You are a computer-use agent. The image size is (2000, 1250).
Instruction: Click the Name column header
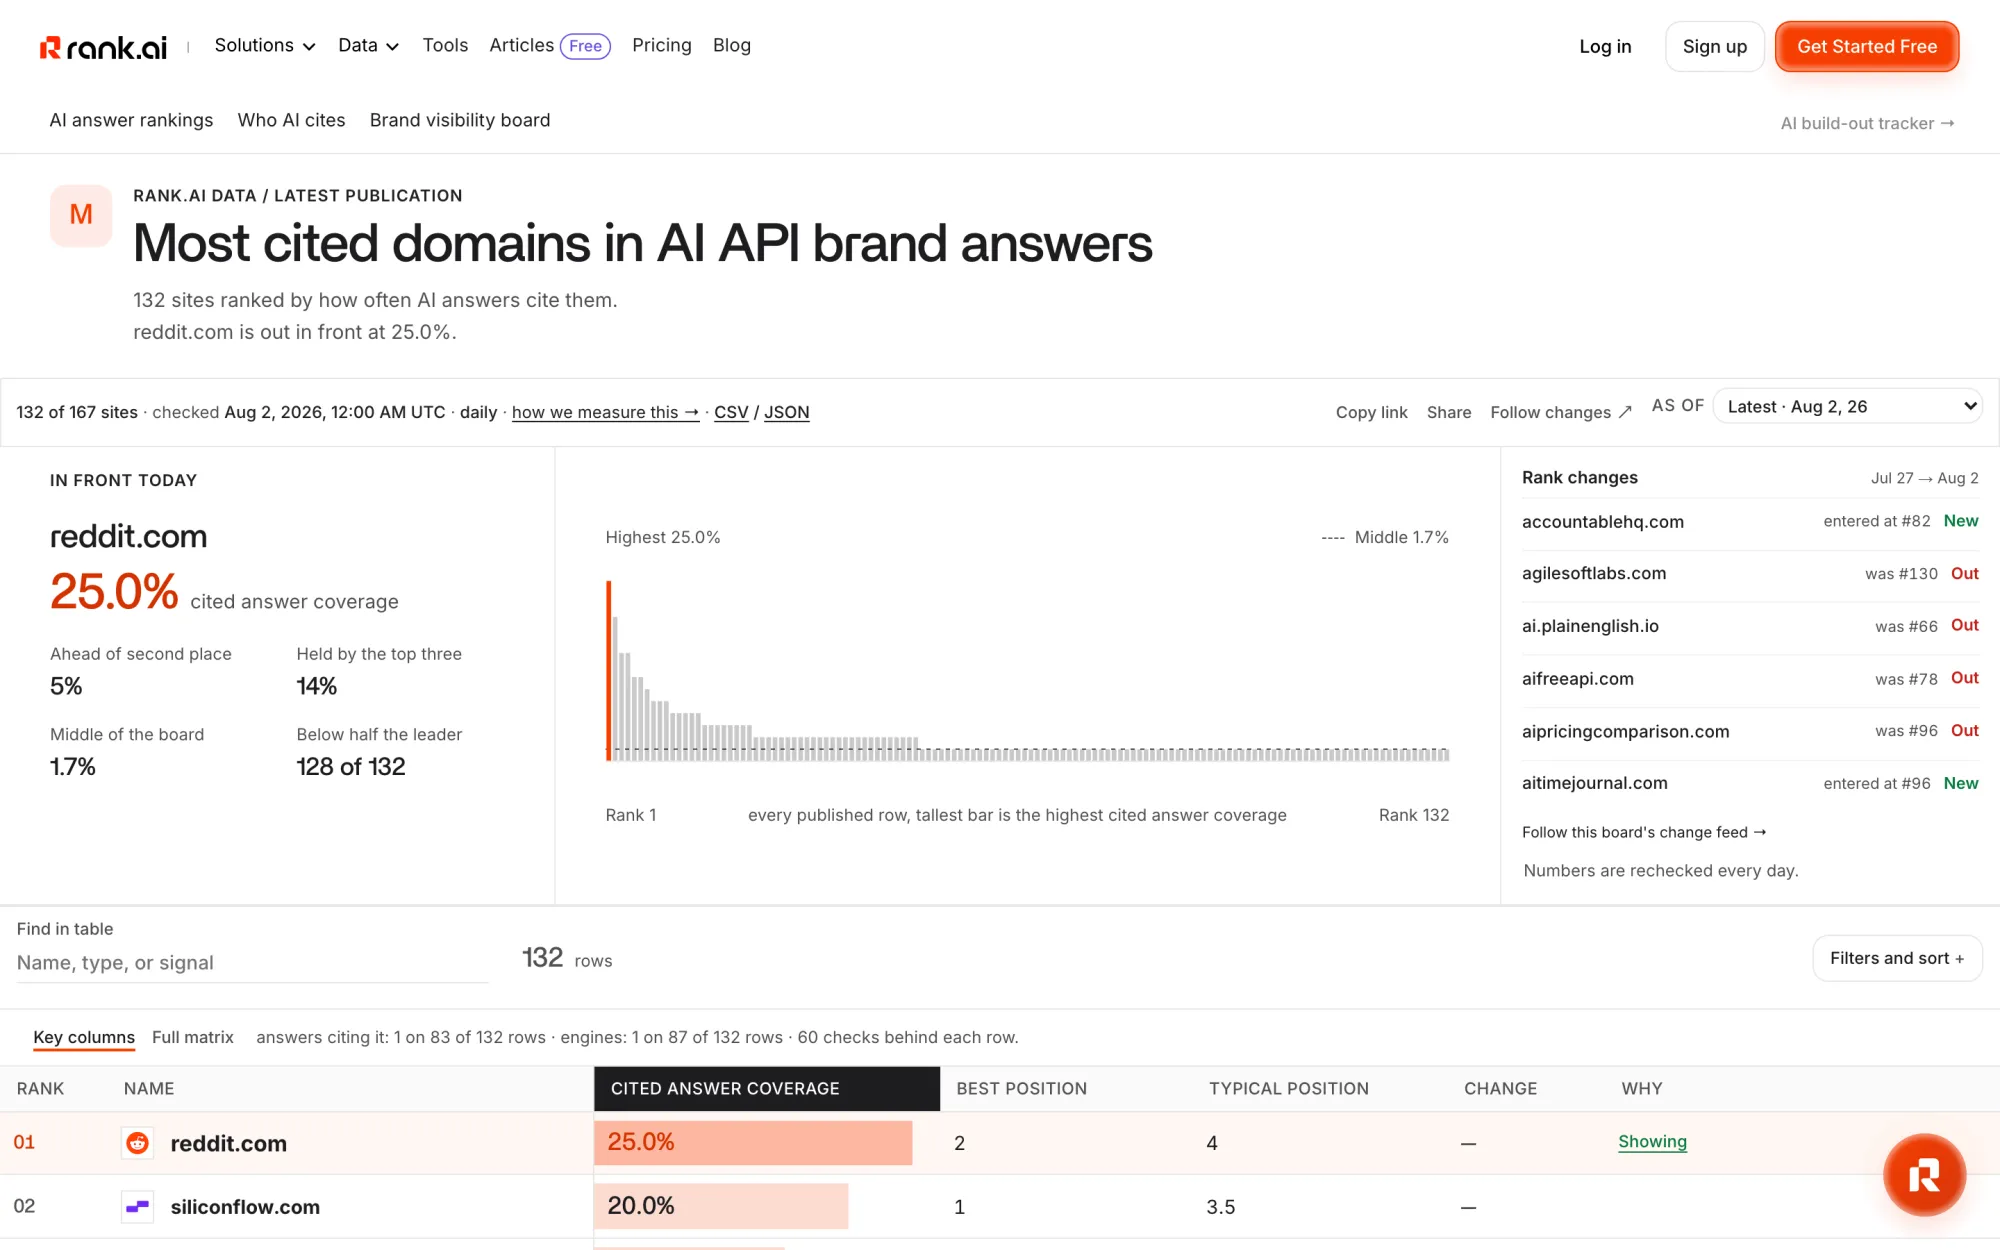click(x=149, y=1088)
